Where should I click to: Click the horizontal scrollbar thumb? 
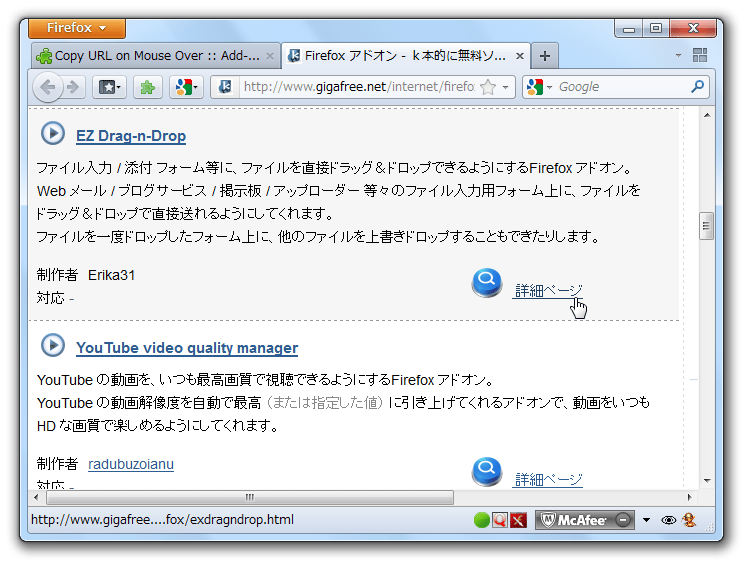(x=250, y=498)
